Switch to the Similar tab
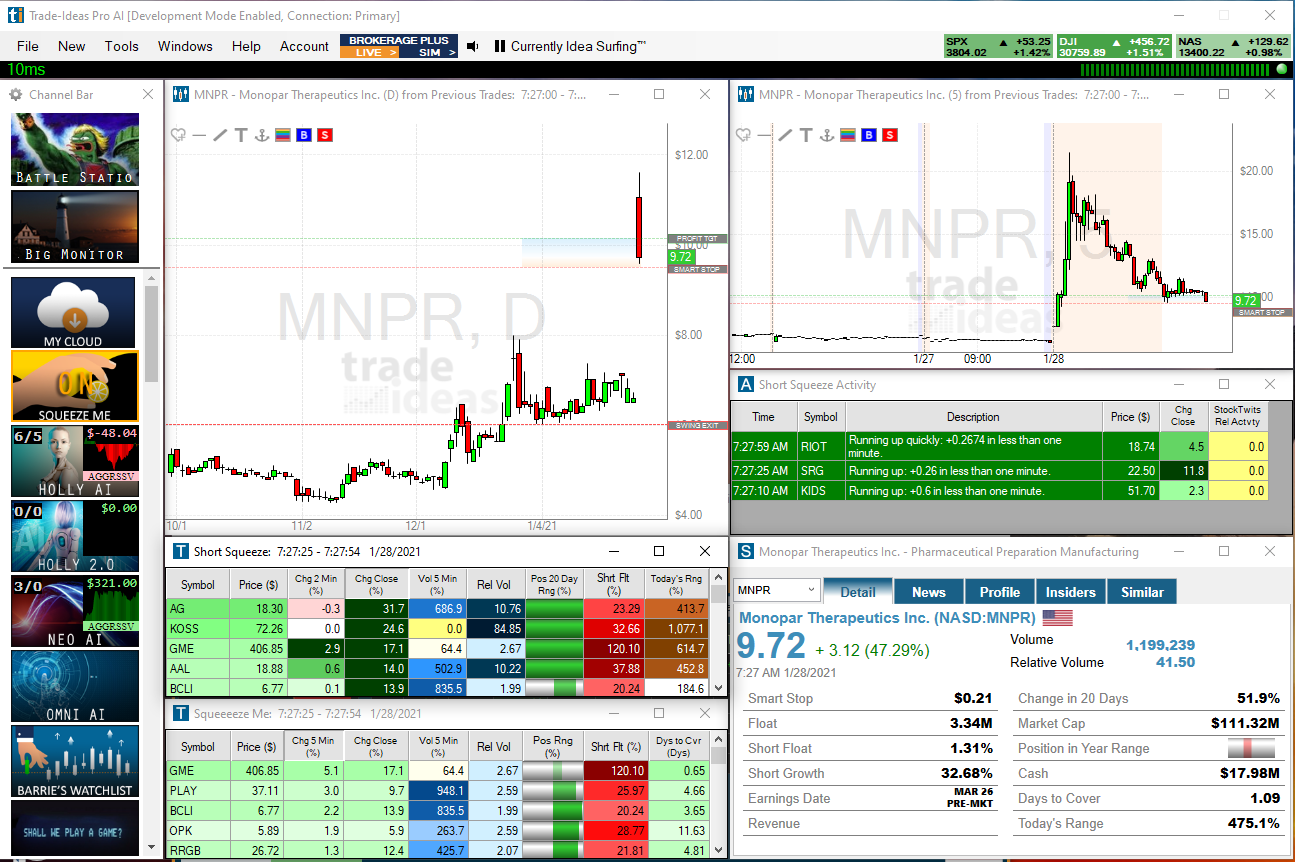This screenshot has width=1295, height=862. point(1142,591)
